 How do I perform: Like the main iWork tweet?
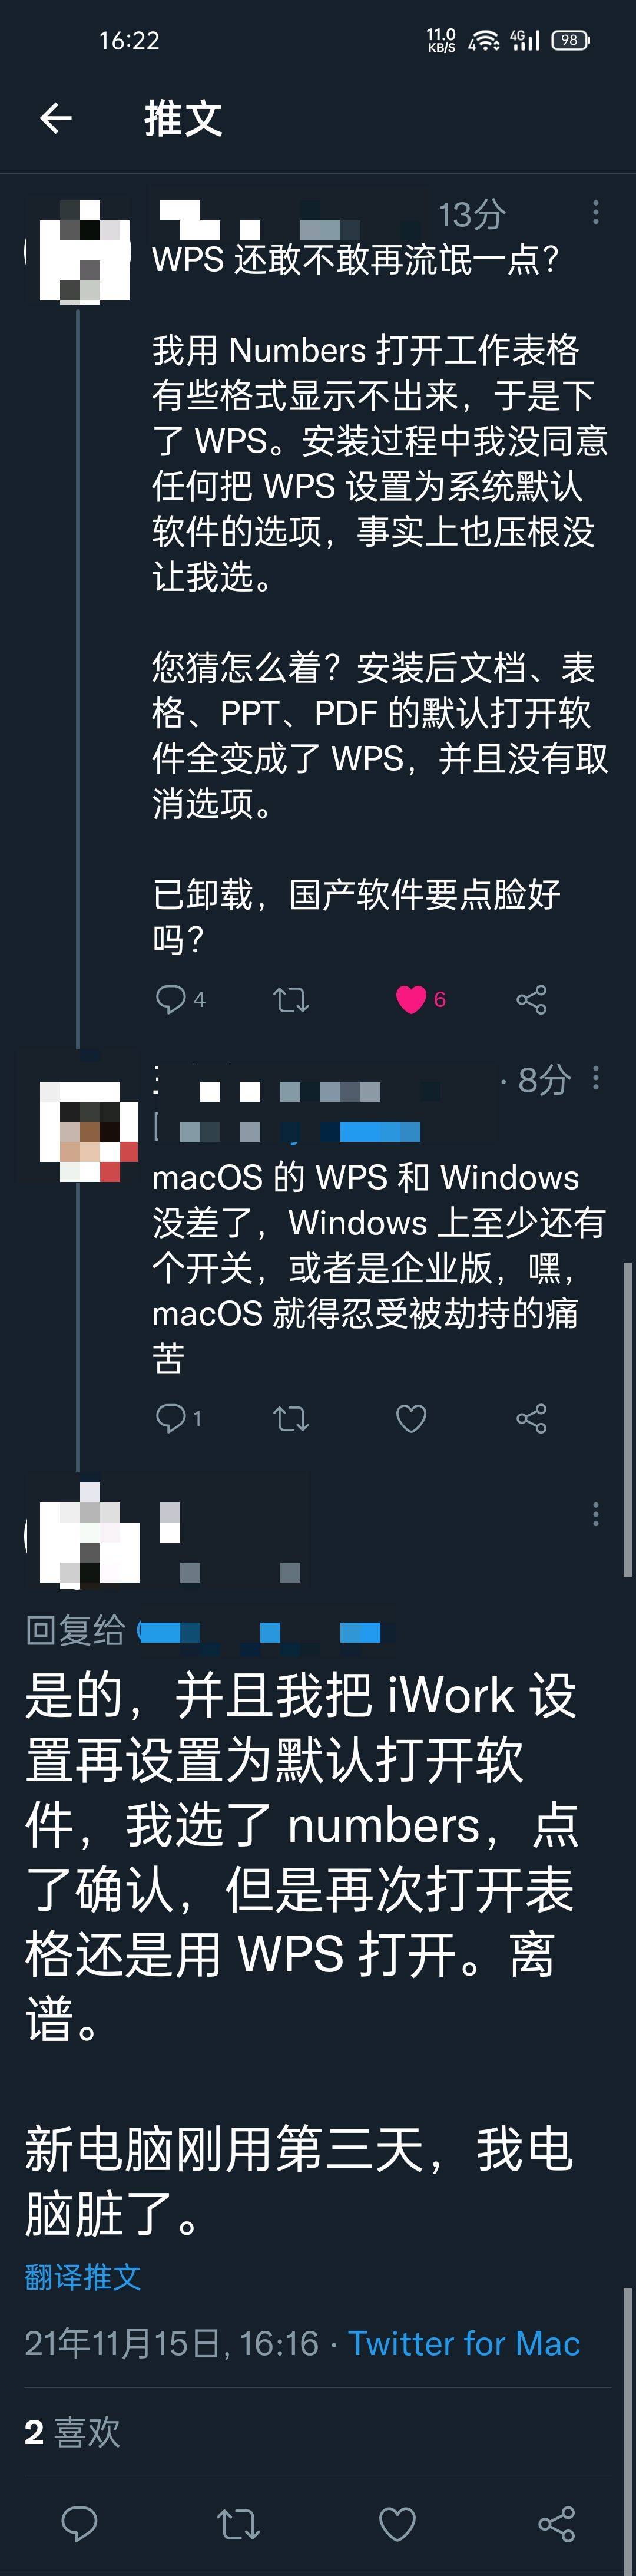(397, 2524)
